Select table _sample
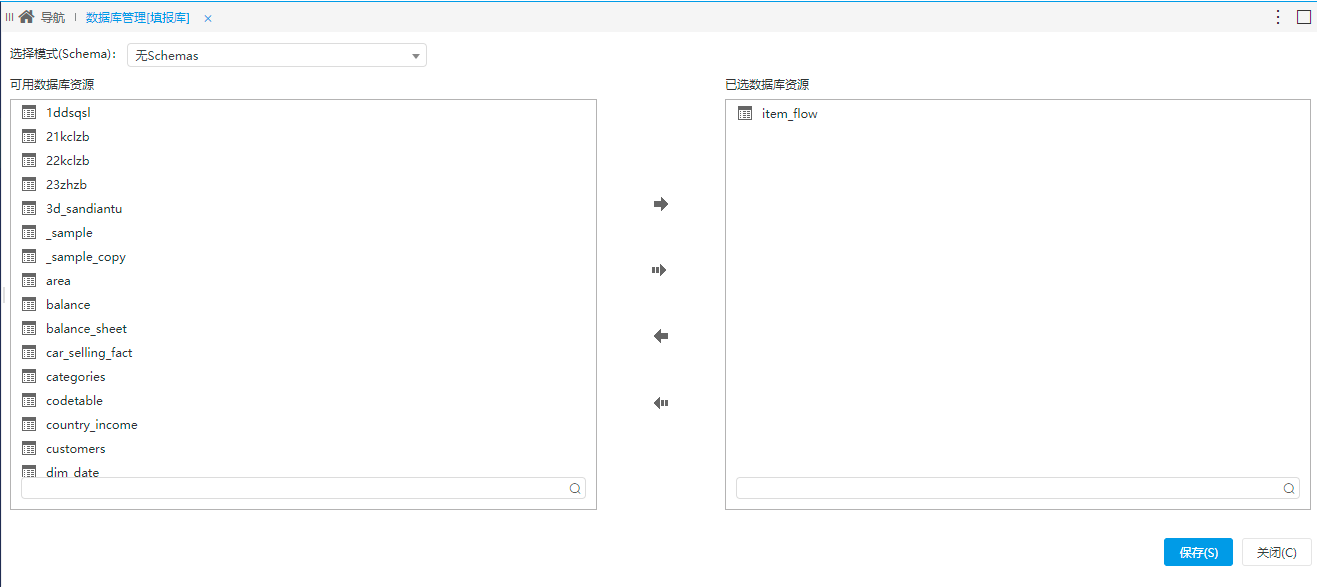The height and width of the screenshot is (587, 1317). click(69, 233)
